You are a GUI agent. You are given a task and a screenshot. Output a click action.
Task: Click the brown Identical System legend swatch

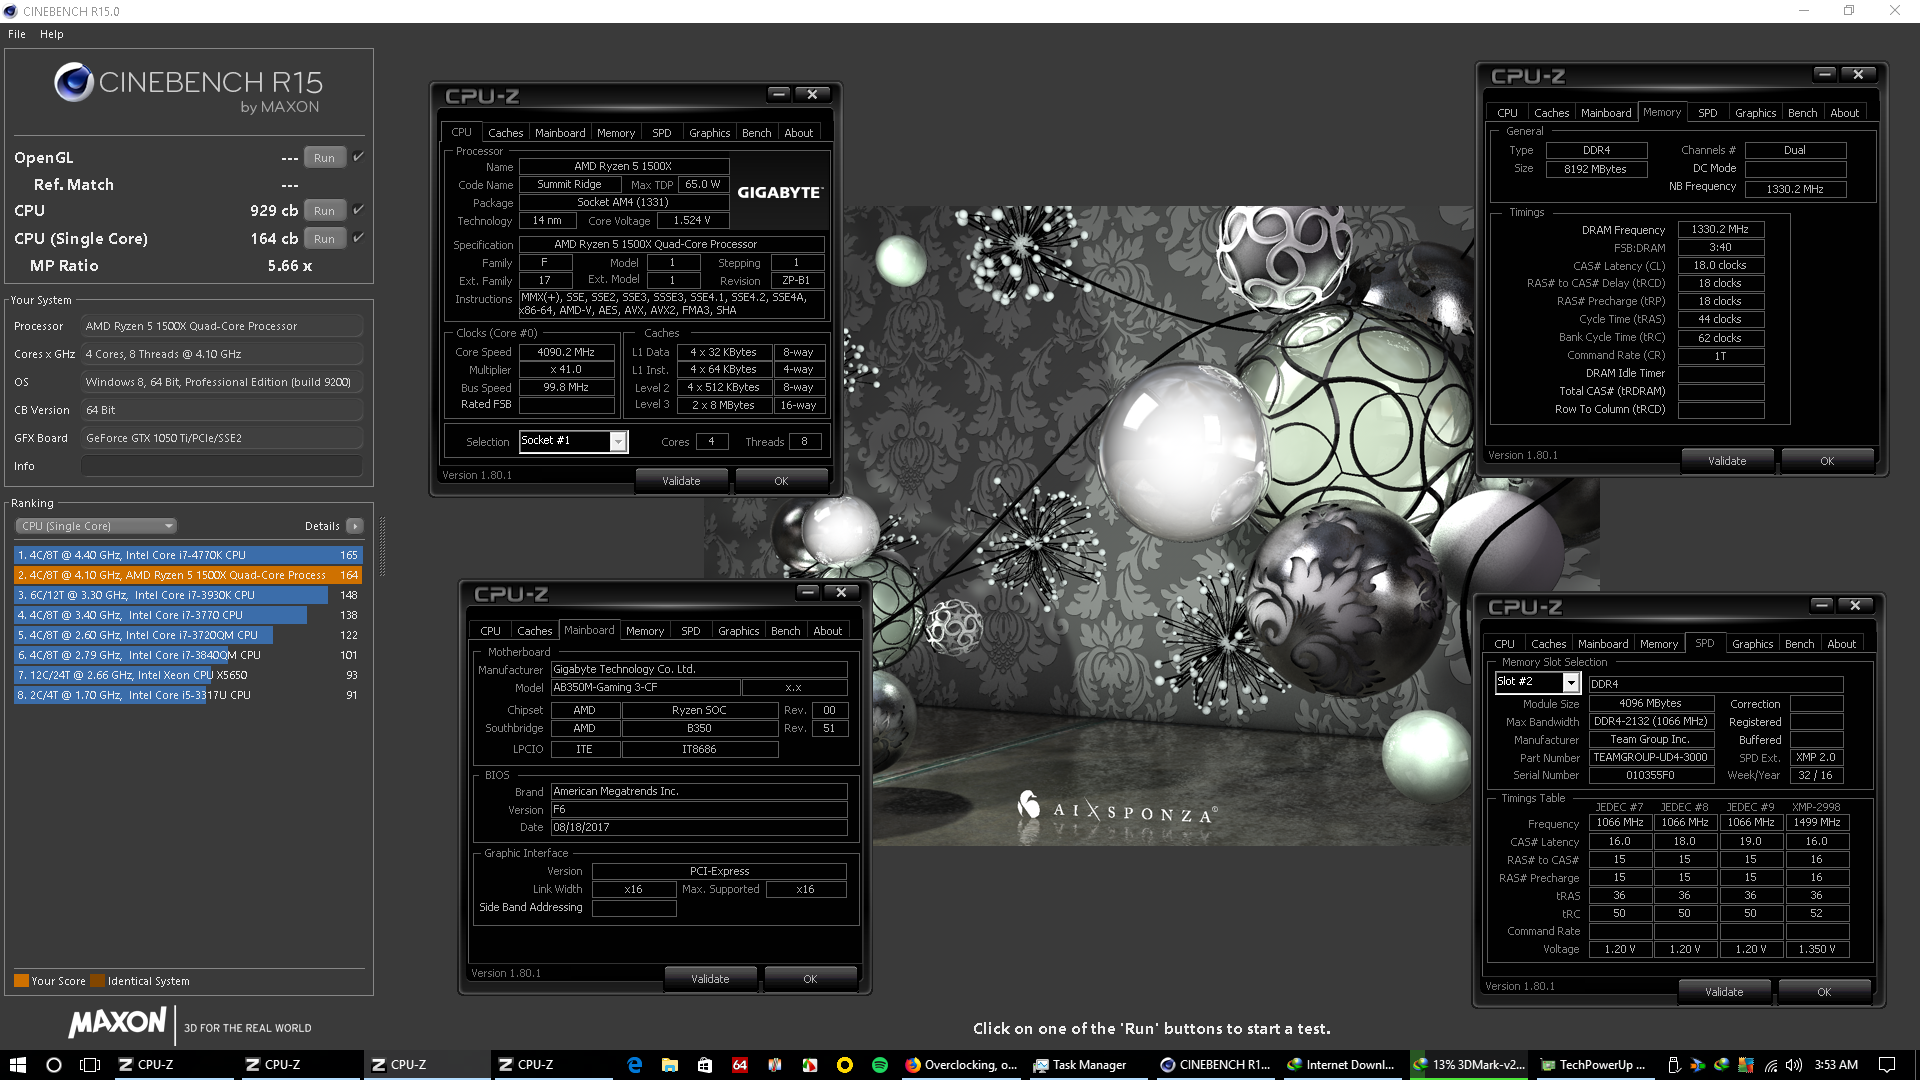tap(98, 981)
